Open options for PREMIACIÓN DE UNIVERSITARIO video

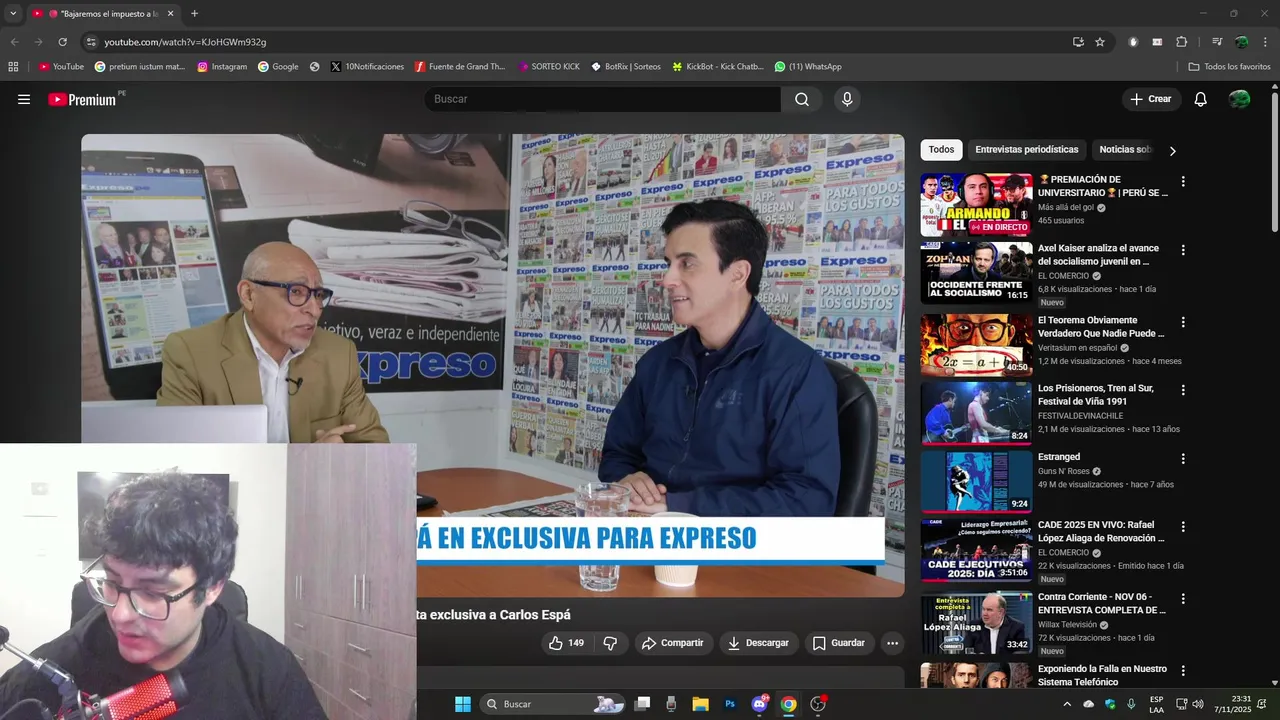coord(1183,182)
